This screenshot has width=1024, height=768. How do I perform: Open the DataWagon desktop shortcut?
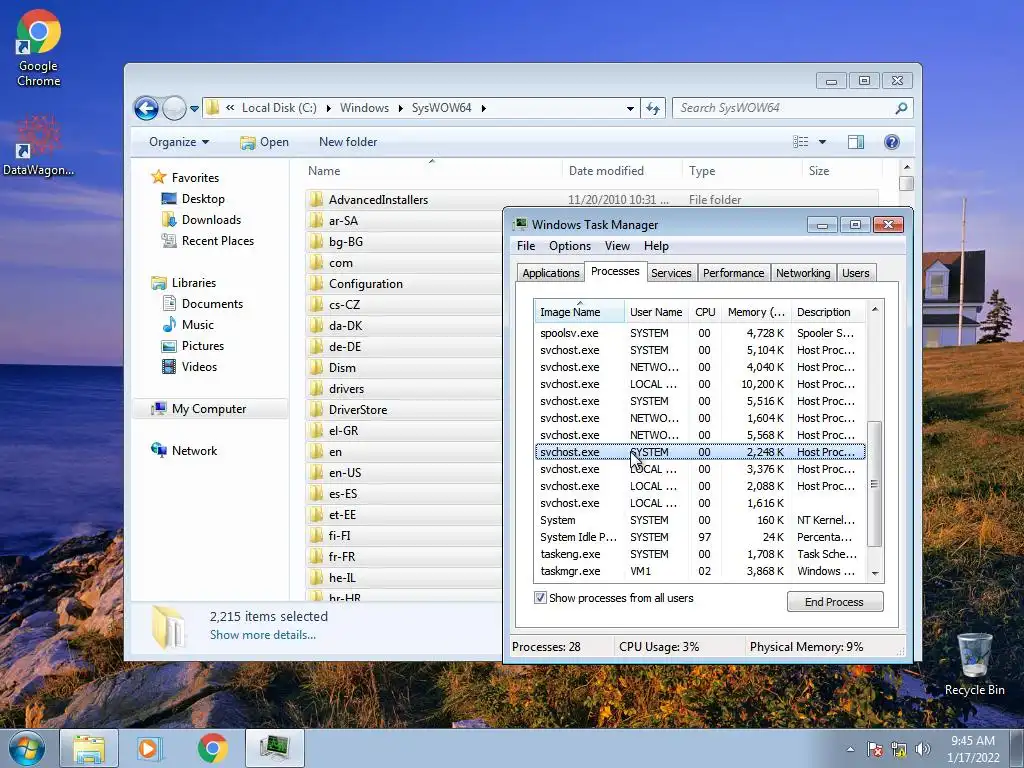point(38,145)
